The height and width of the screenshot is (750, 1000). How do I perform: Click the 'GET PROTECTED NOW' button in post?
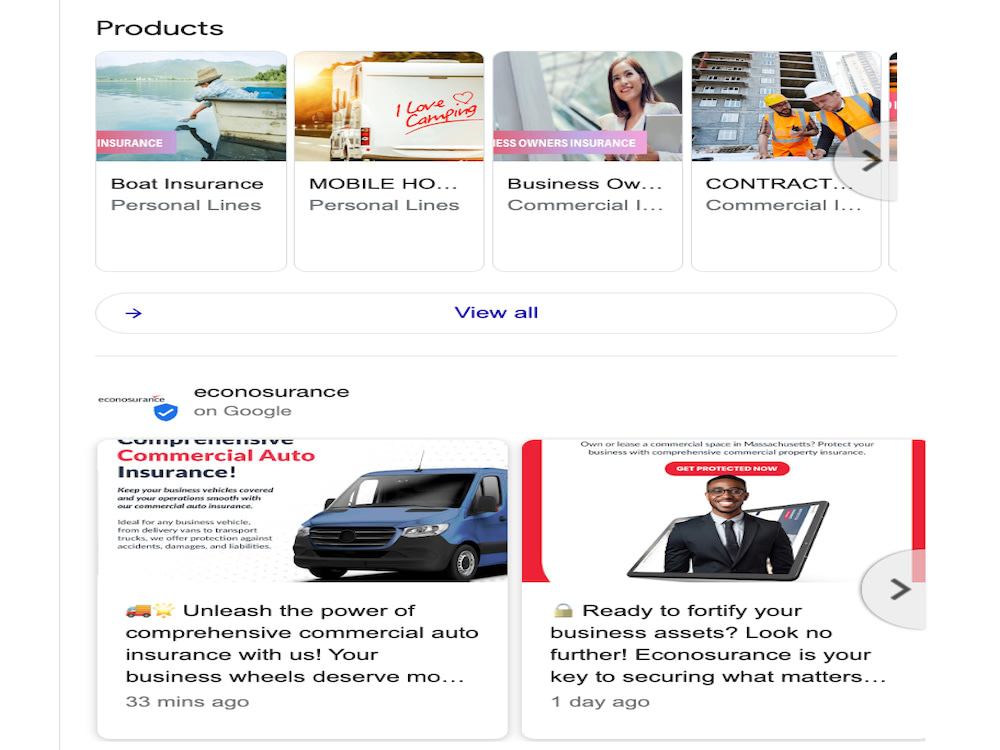point(727,469)
